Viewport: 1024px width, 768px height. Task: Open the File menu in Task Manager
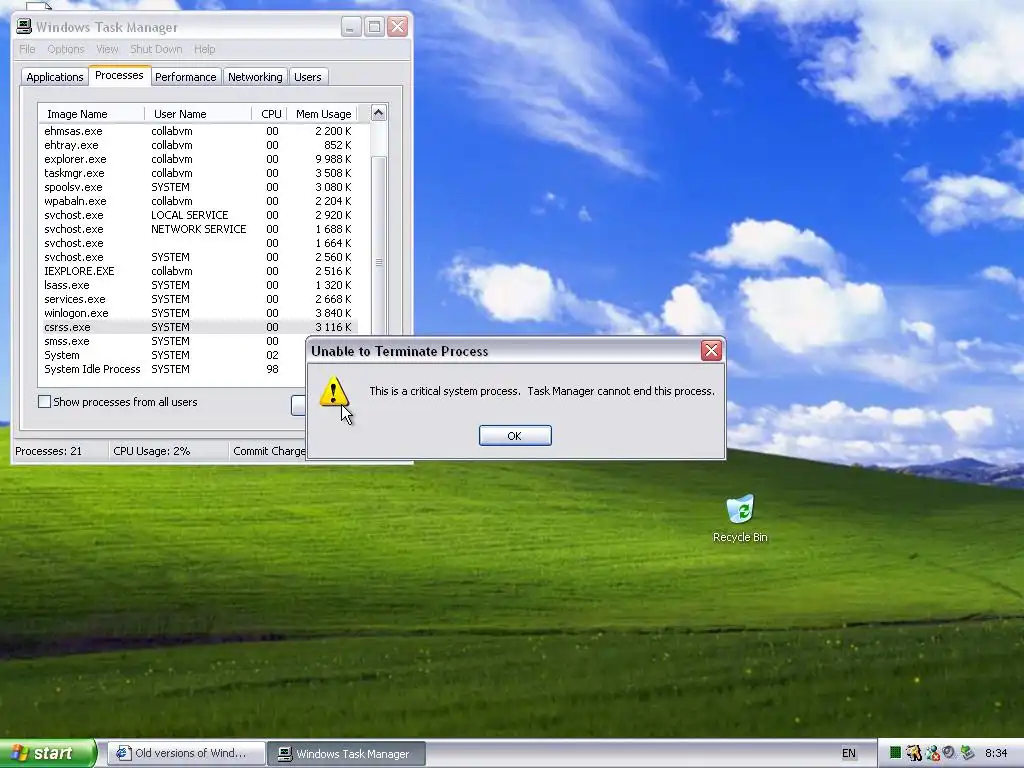click(x=27, y=49)
